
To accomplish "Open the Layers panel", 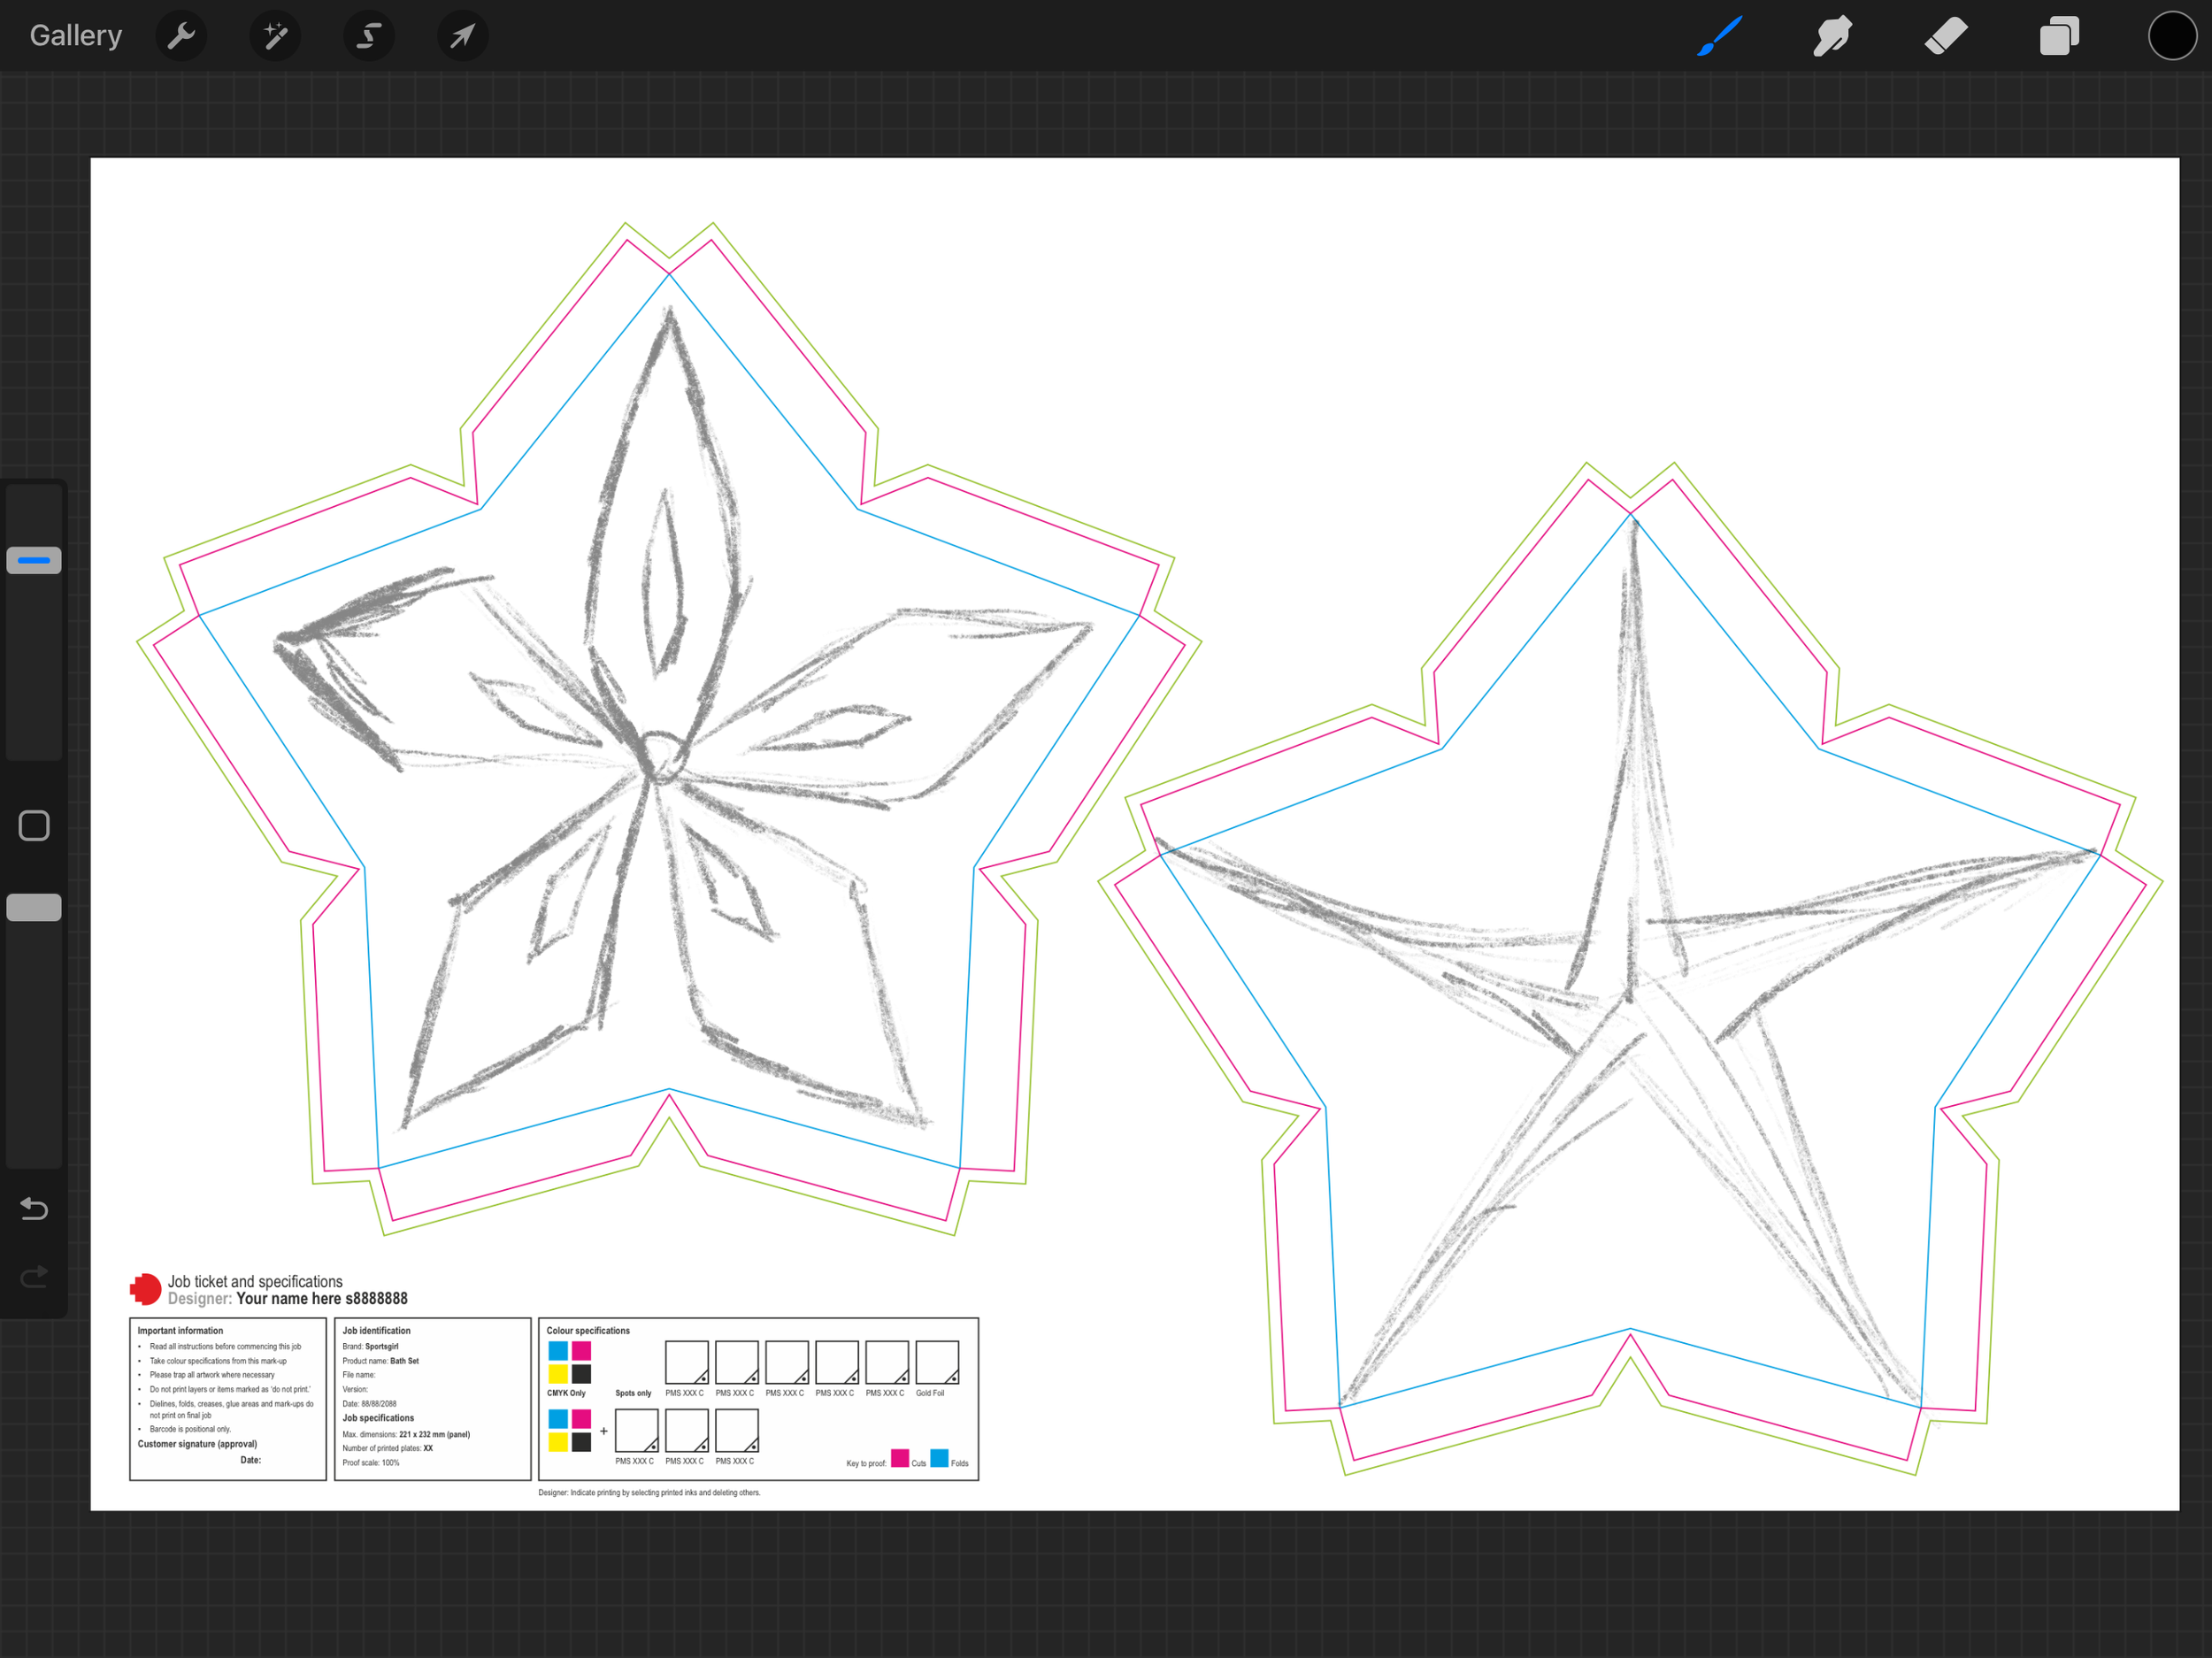I will [x=2059, y=36].
